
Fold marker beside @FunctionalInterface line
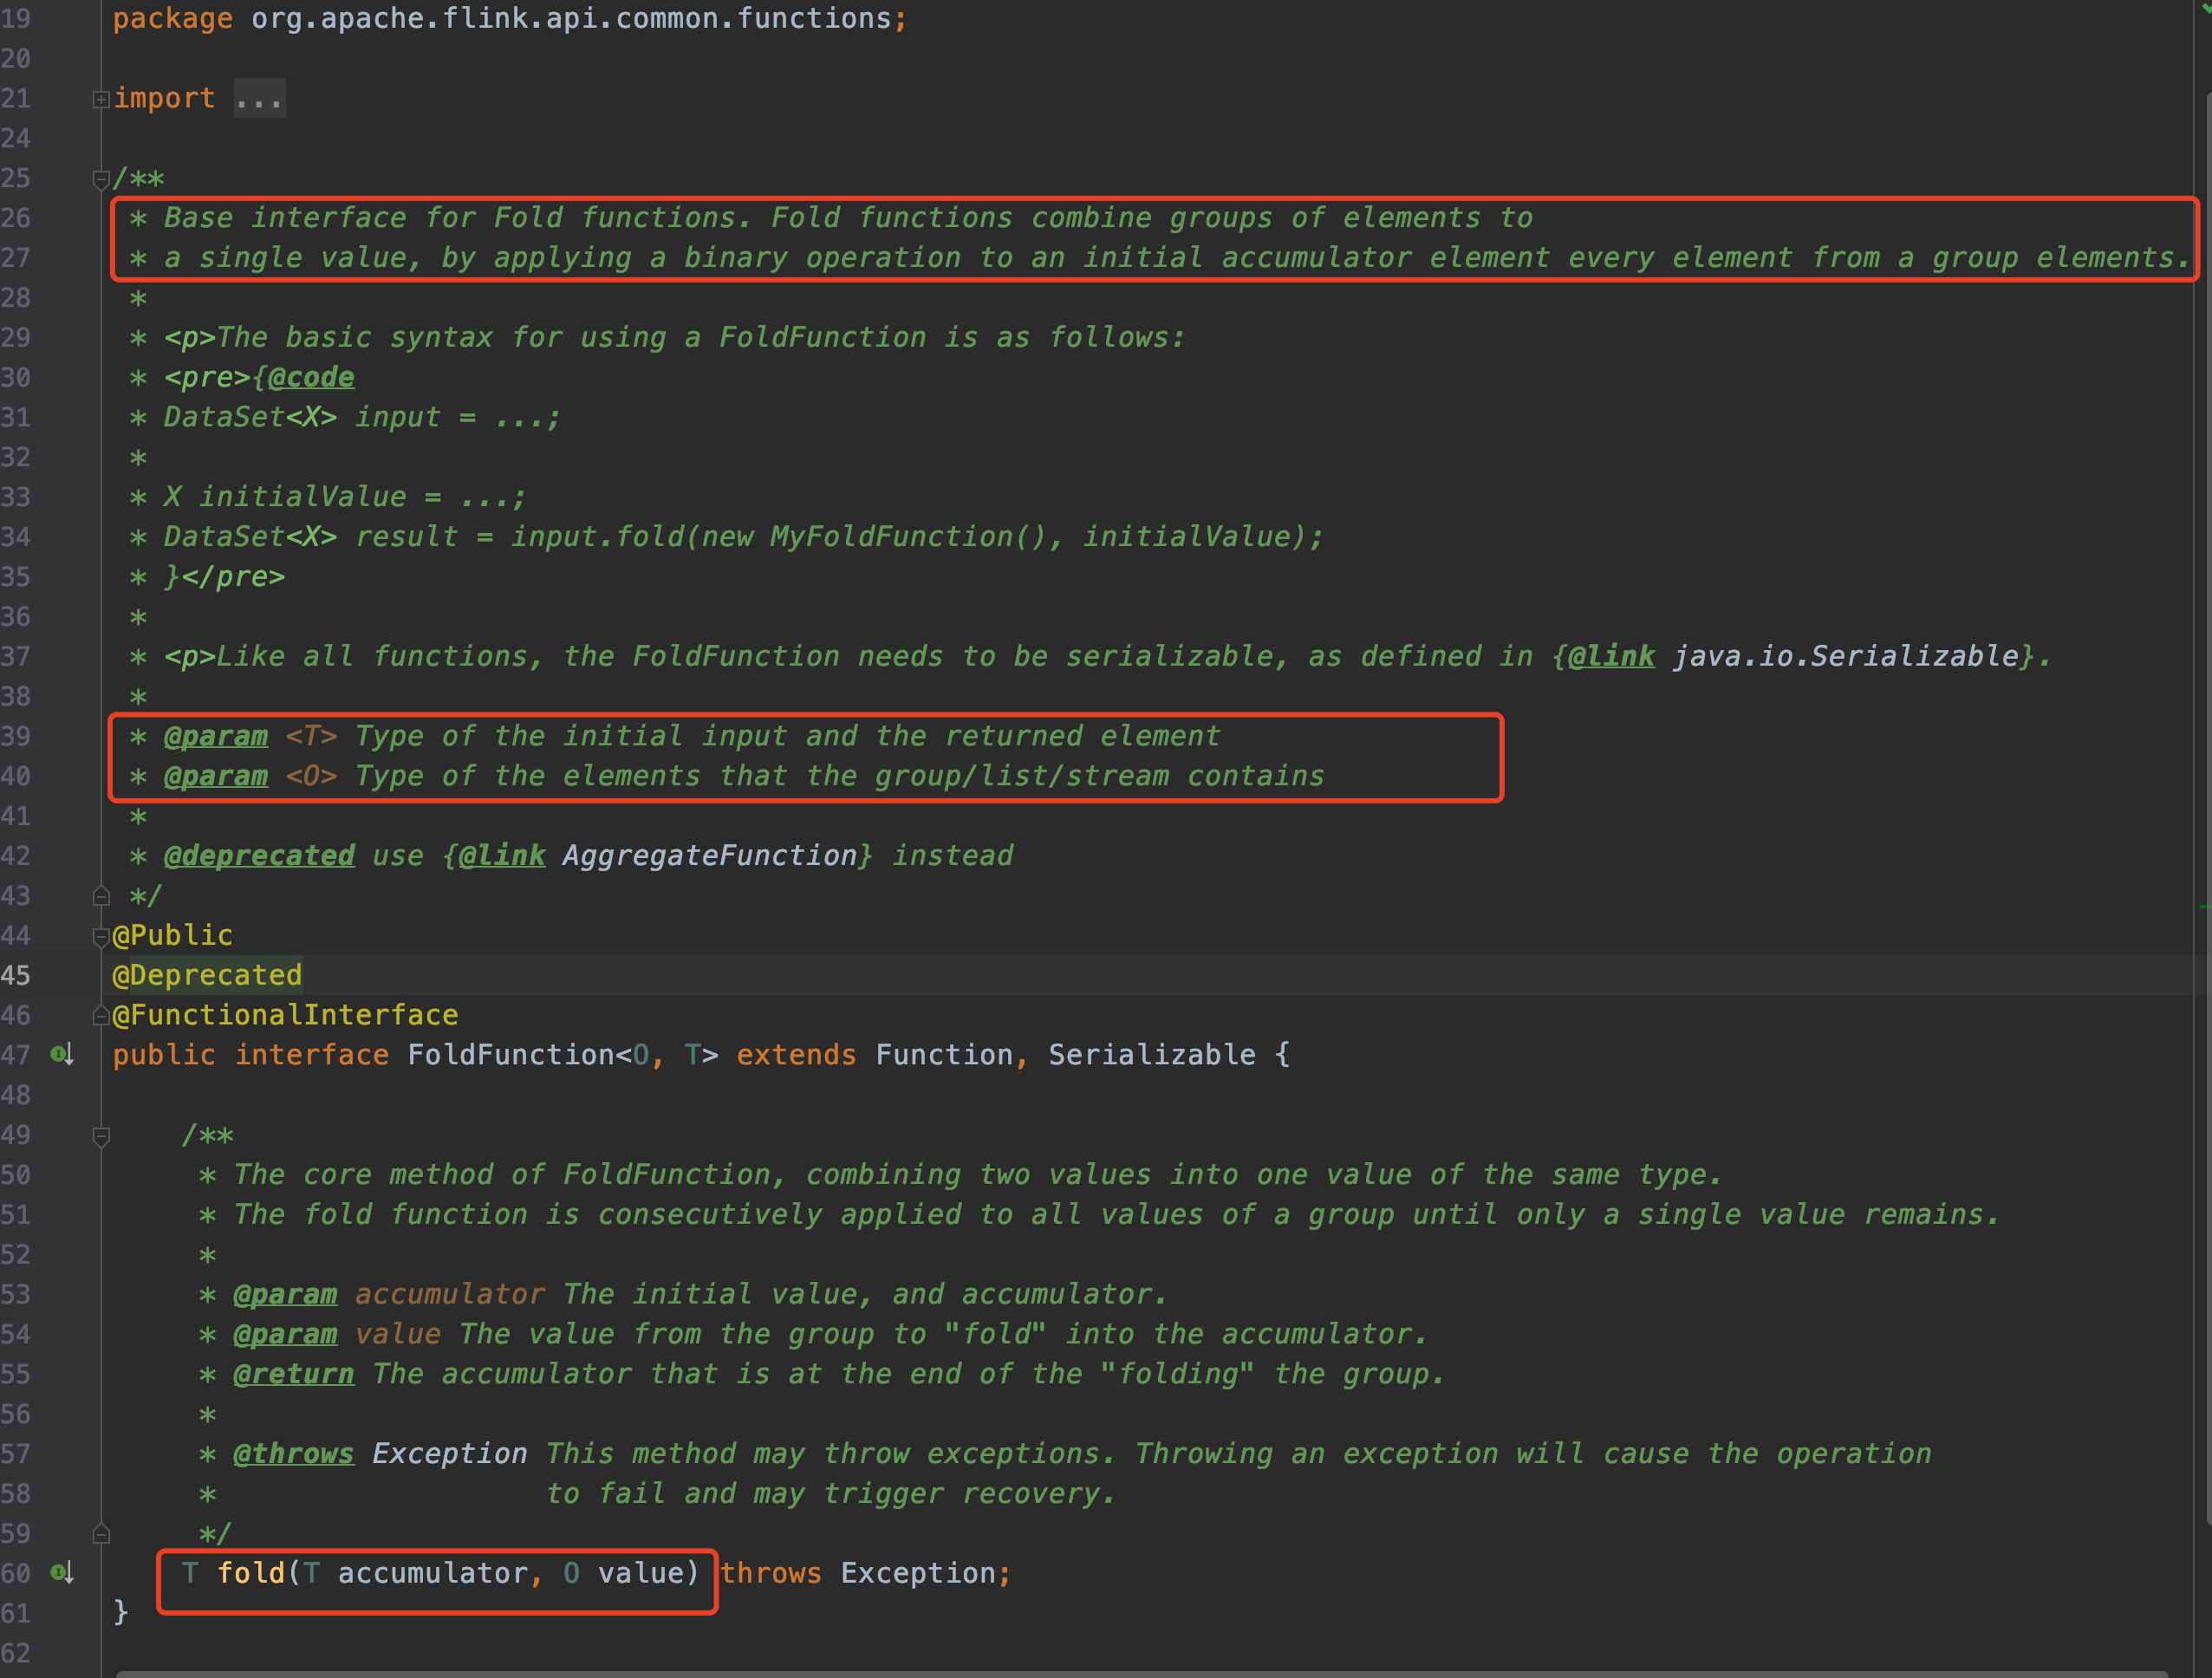[101, 1016]
